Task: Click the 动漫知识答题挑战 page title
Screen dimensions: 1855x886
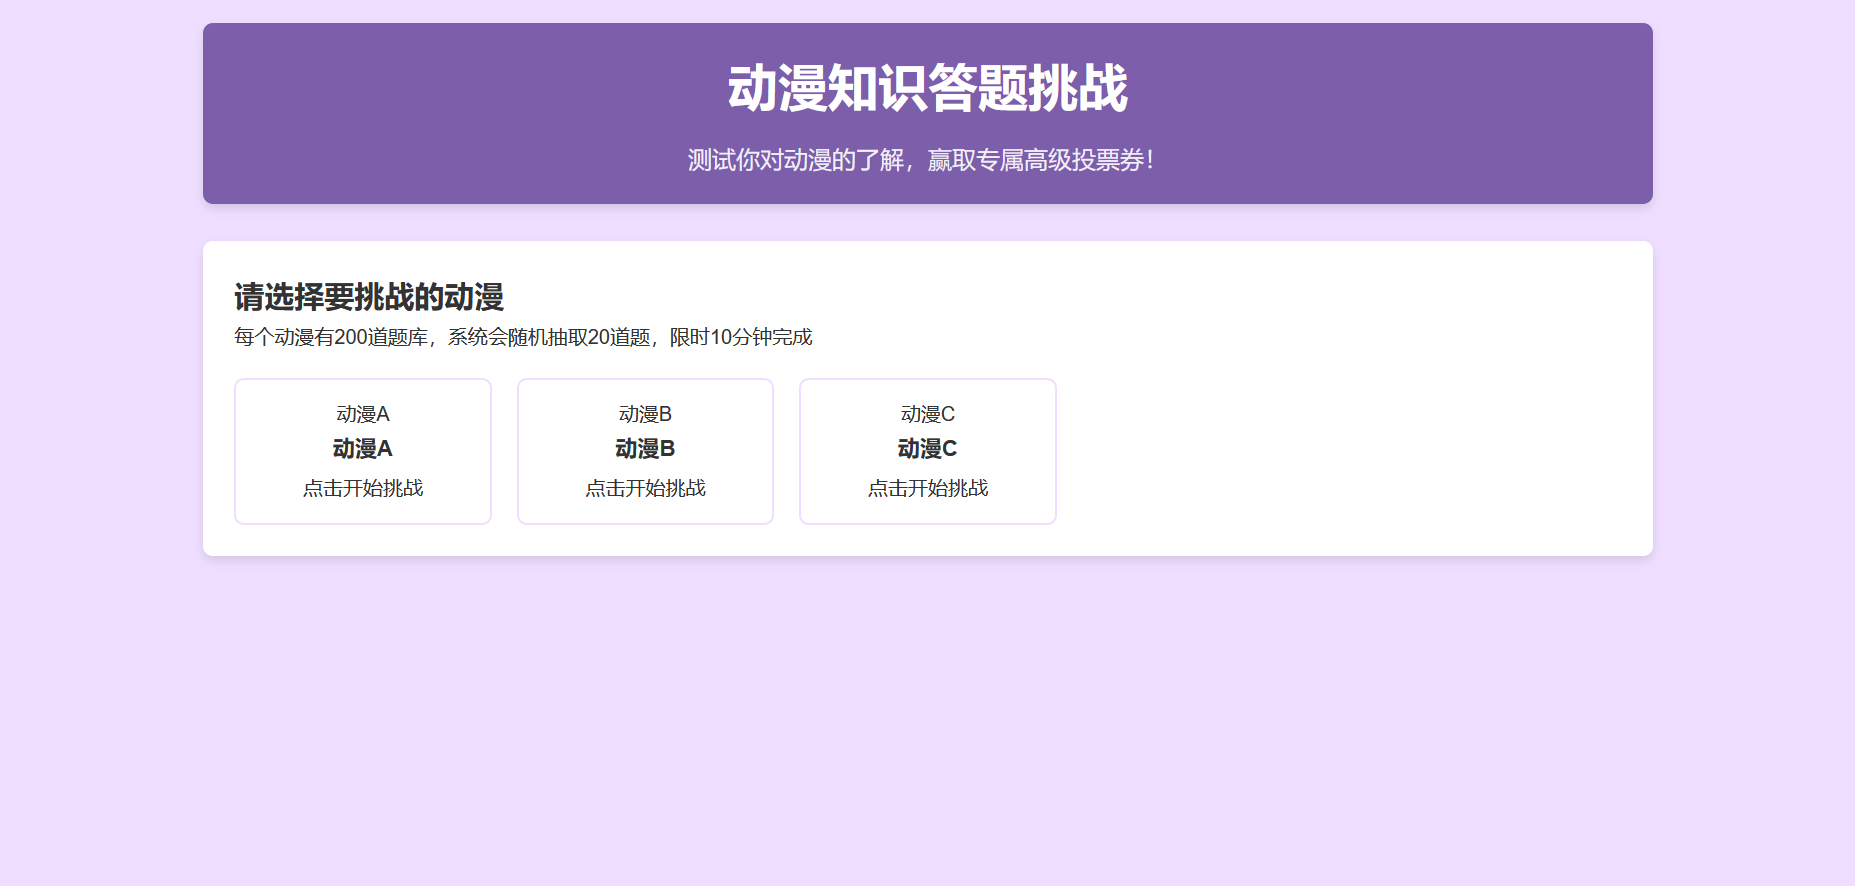Action: 927,88
